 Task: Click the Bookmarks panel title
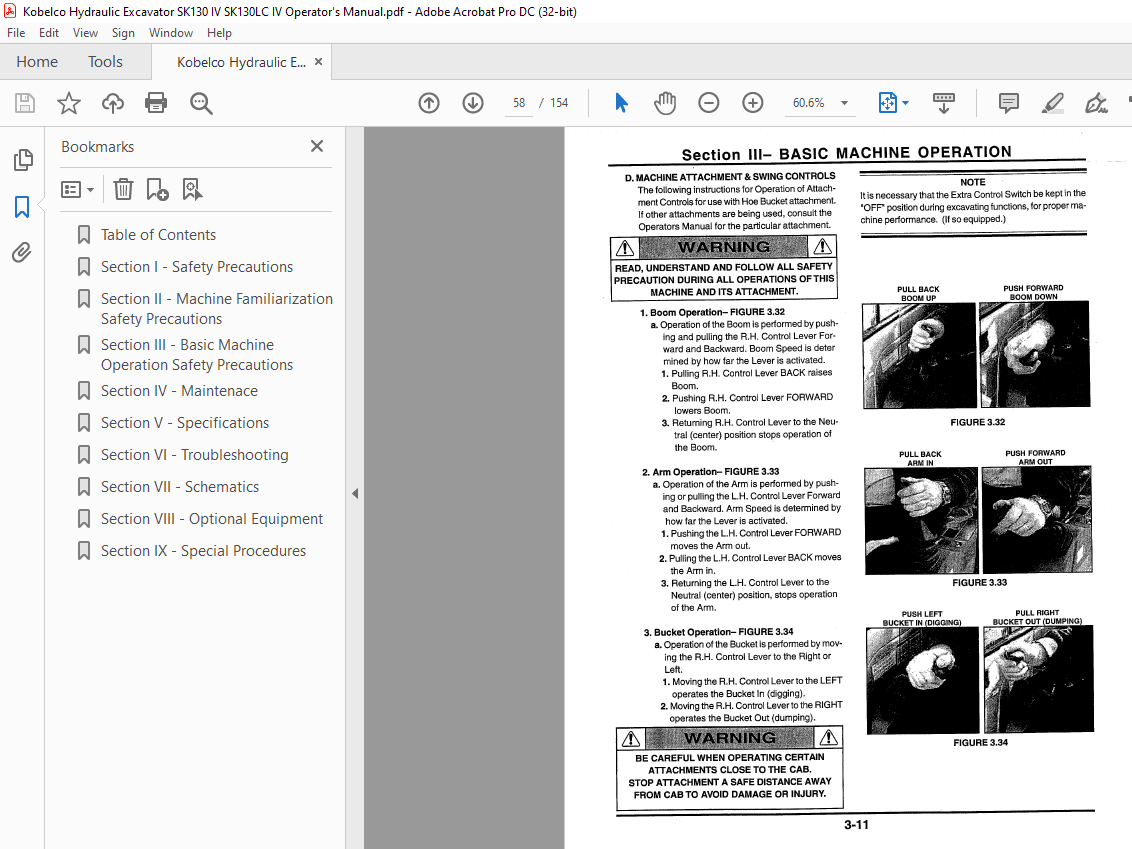pos(97,147)
